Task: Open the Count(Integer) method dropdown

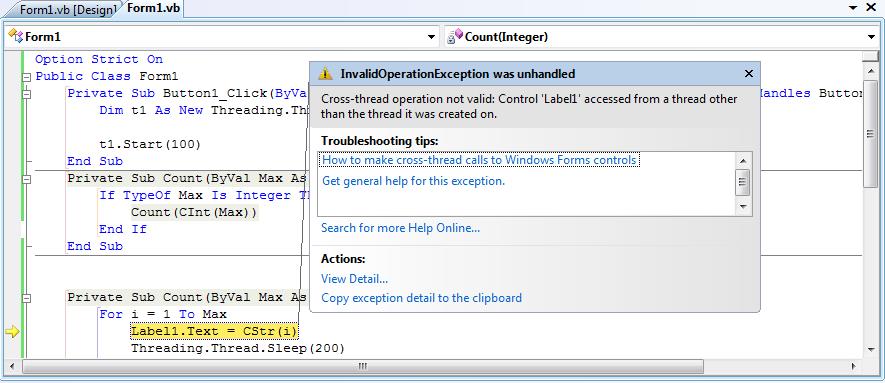Action: click(x=870, y=37)
